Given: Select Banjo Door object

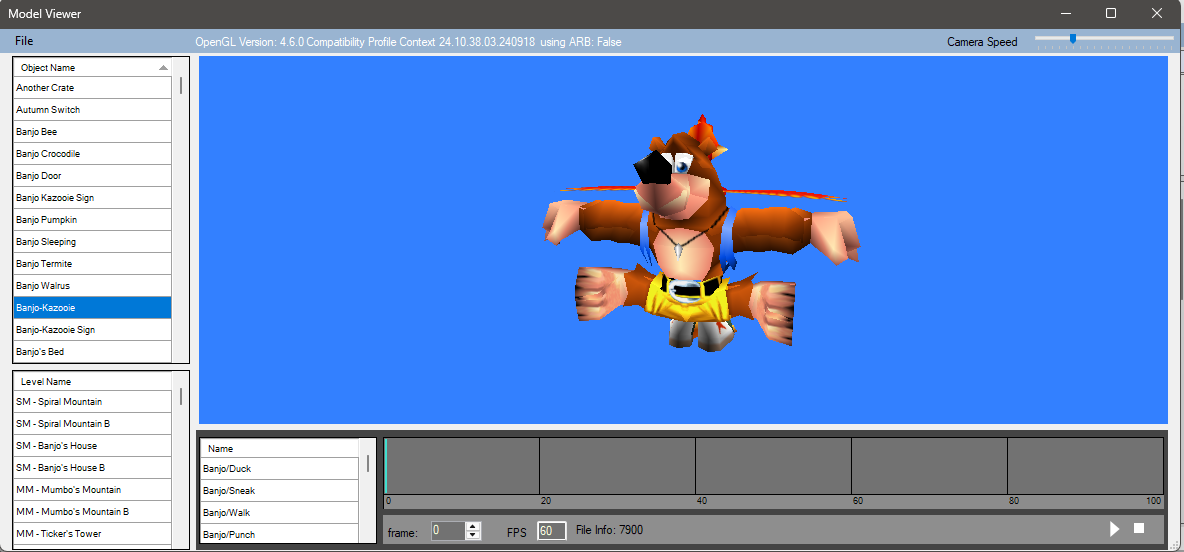Looking at the screenshot, I should tap(92, 175).
